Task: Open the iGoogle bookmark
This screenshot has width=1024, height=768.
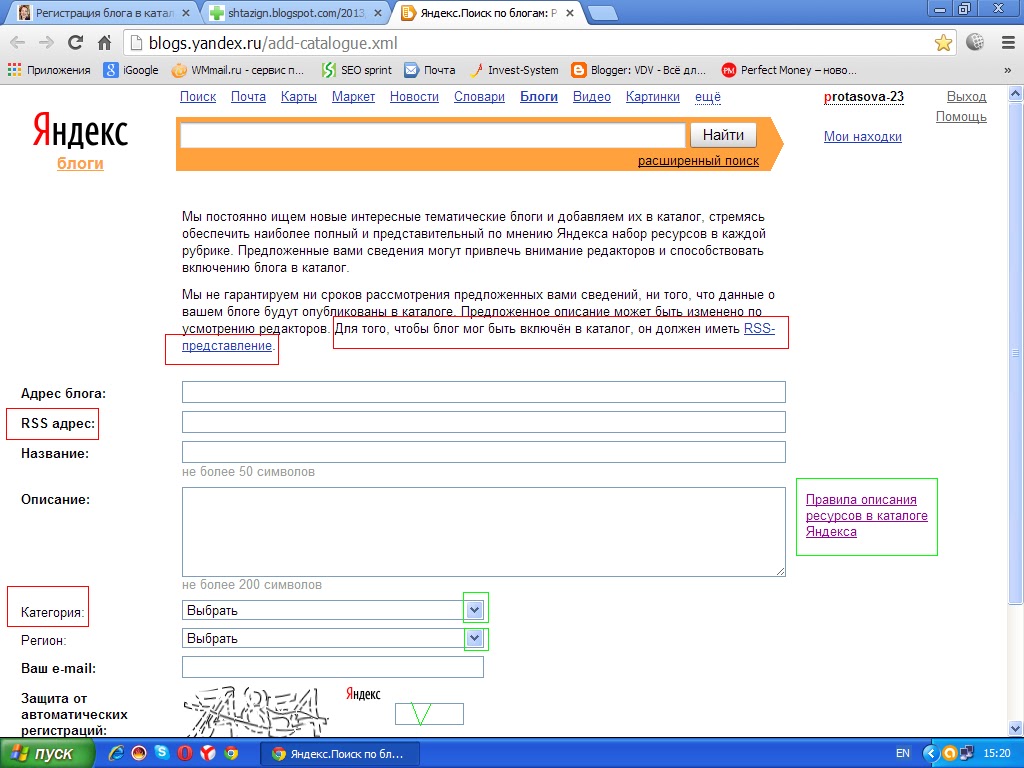Action: [x=131, y=70]
